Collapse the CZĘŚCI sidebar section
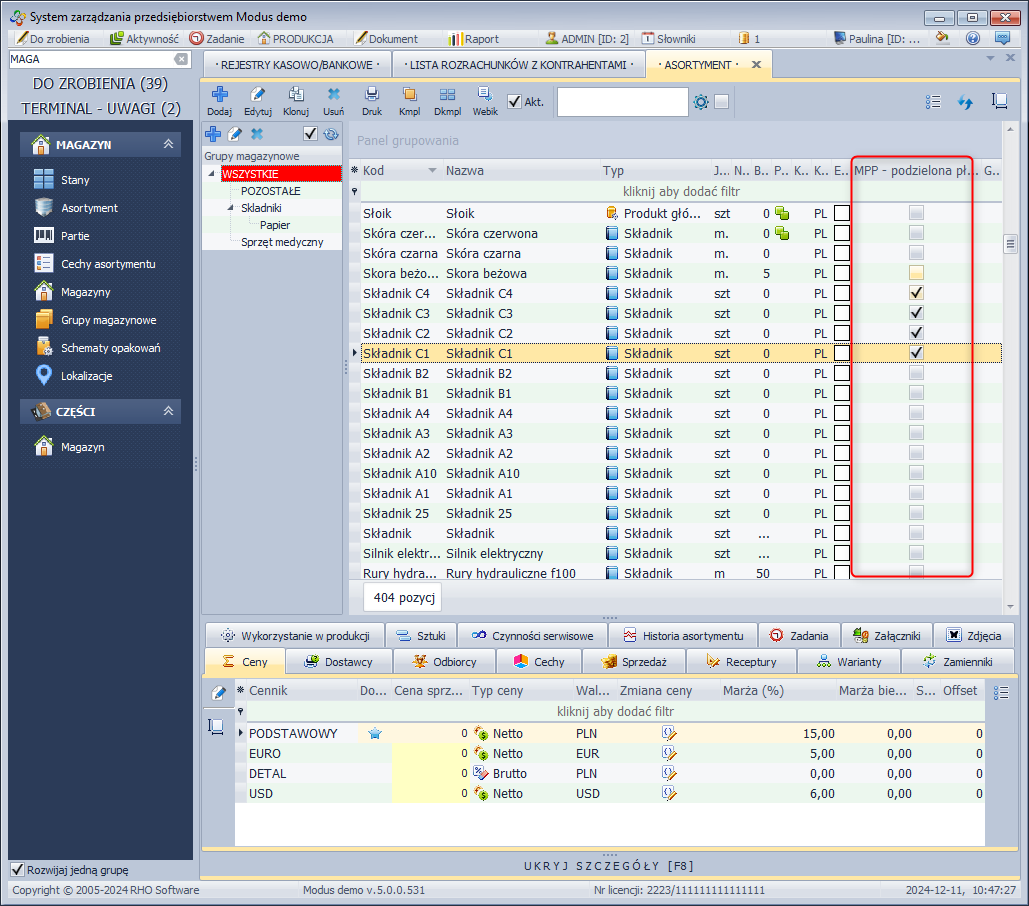The width and height of the screenshot is (1029, 906). (x=168, y=411)
